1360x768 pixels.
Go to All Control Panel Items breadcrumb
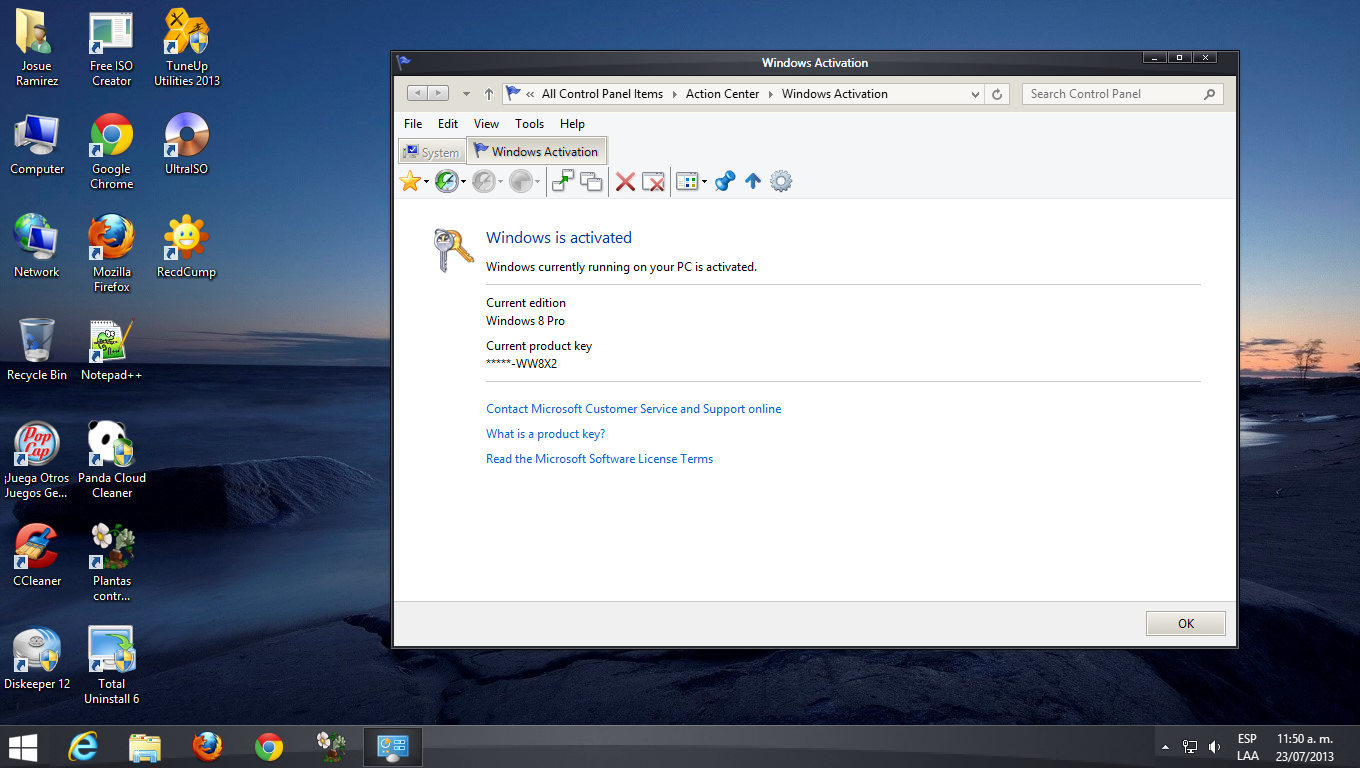602,94
